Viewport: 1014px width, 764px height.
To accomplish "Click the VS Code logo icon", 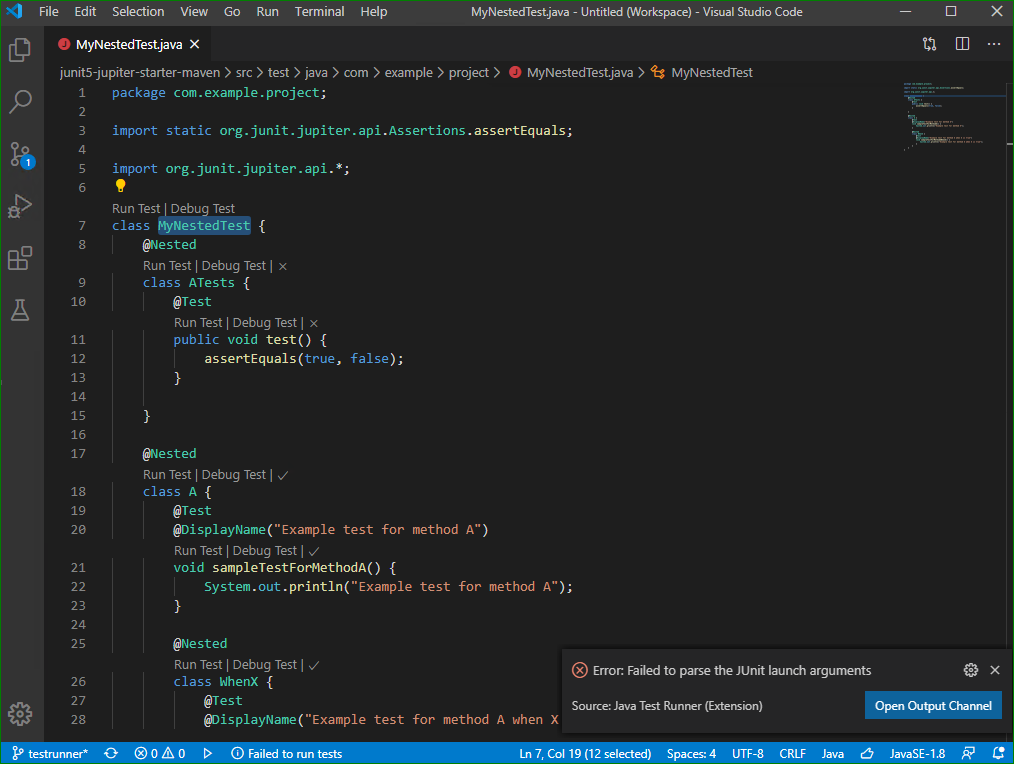I will click(x=14, y=11).
